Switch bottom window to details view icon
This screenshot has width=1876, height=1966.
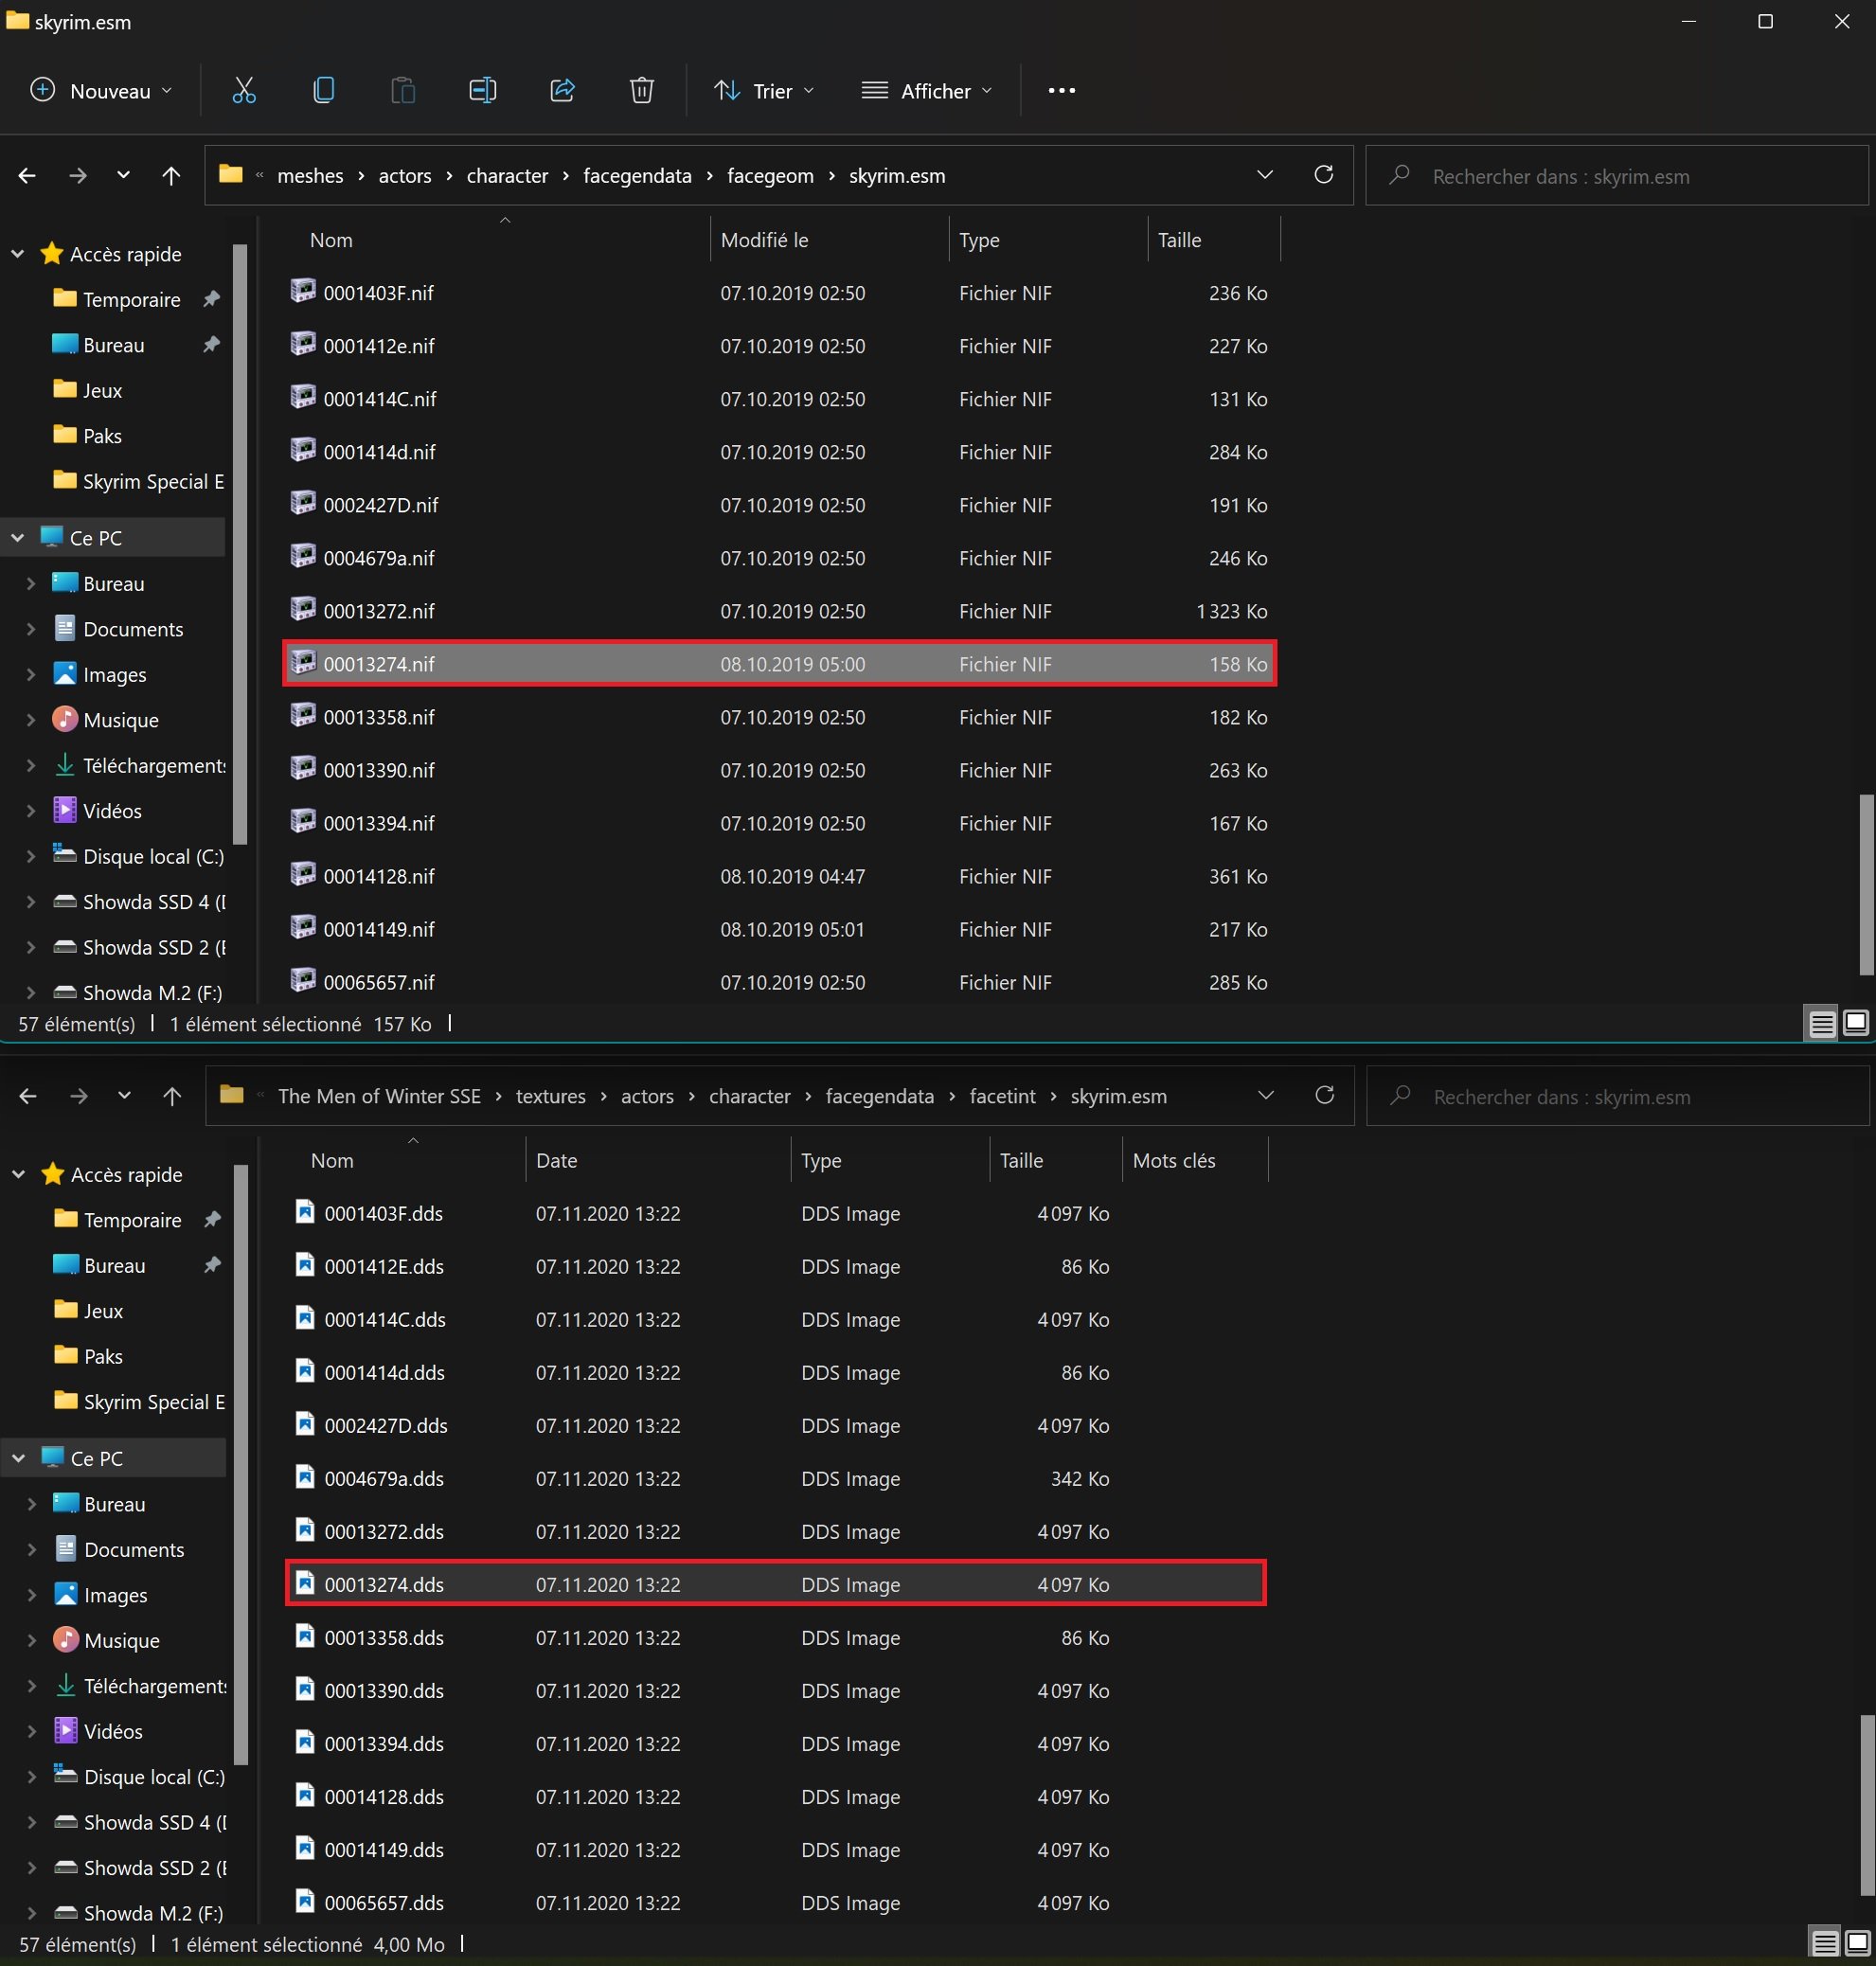1824,1943
